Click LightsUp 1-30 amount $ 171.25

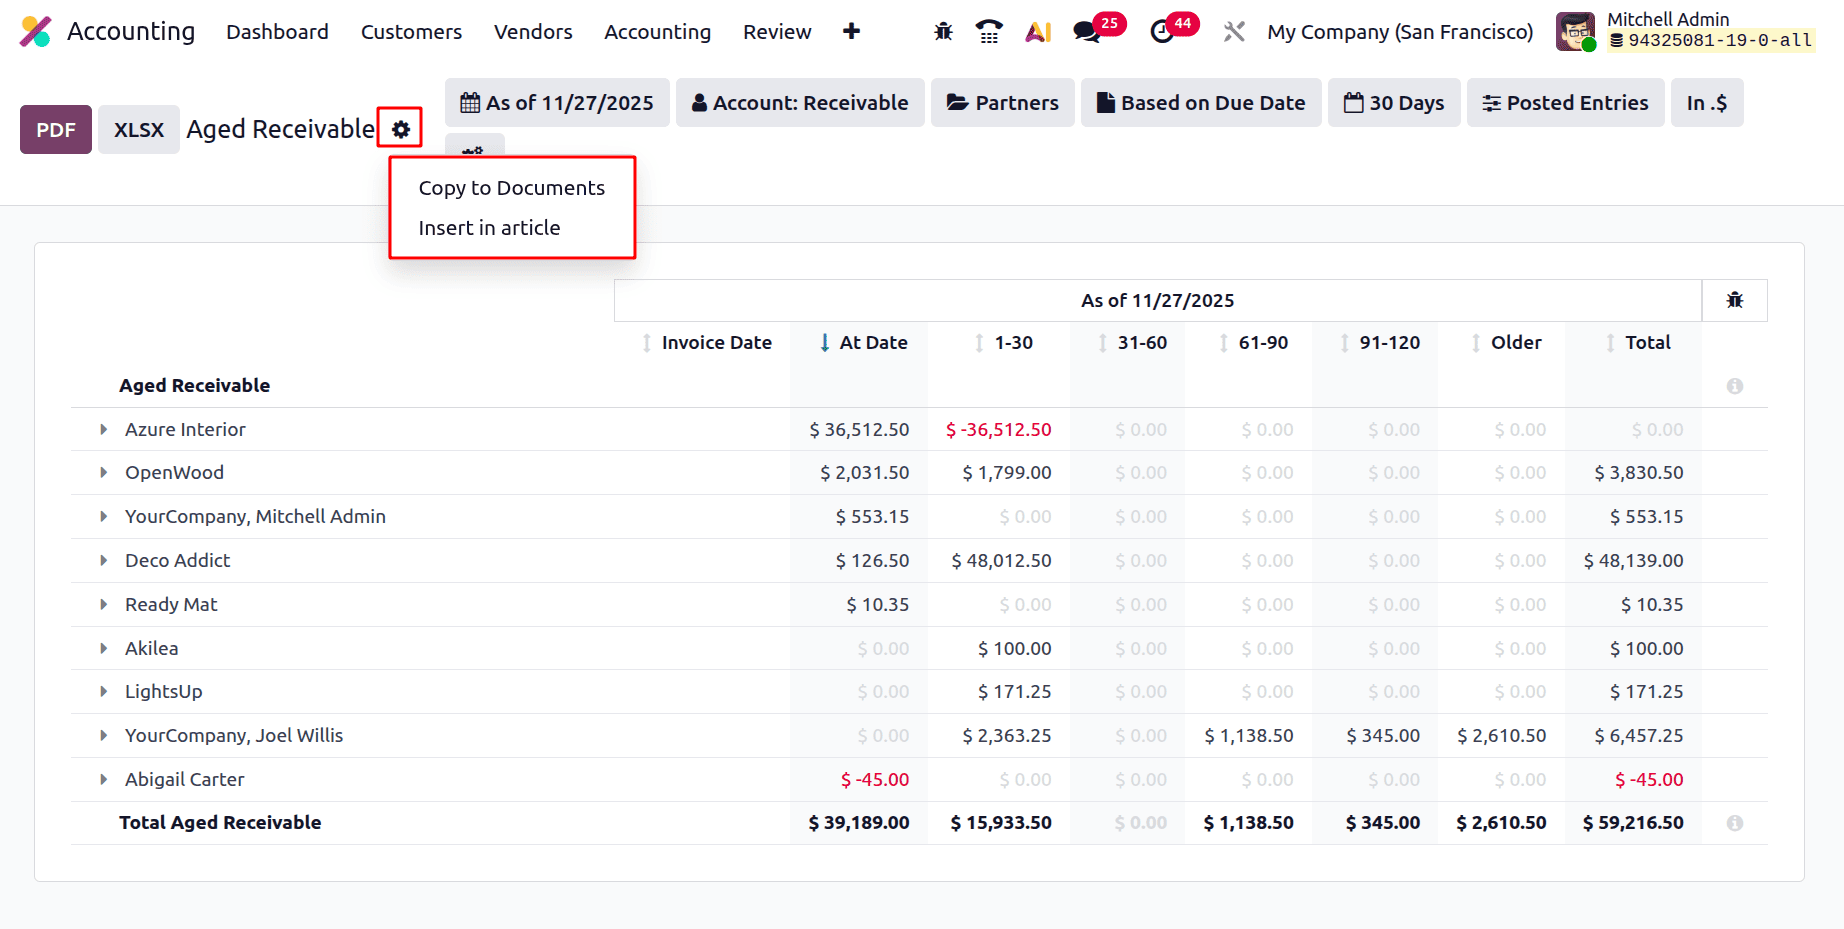tap(1014, 692)
